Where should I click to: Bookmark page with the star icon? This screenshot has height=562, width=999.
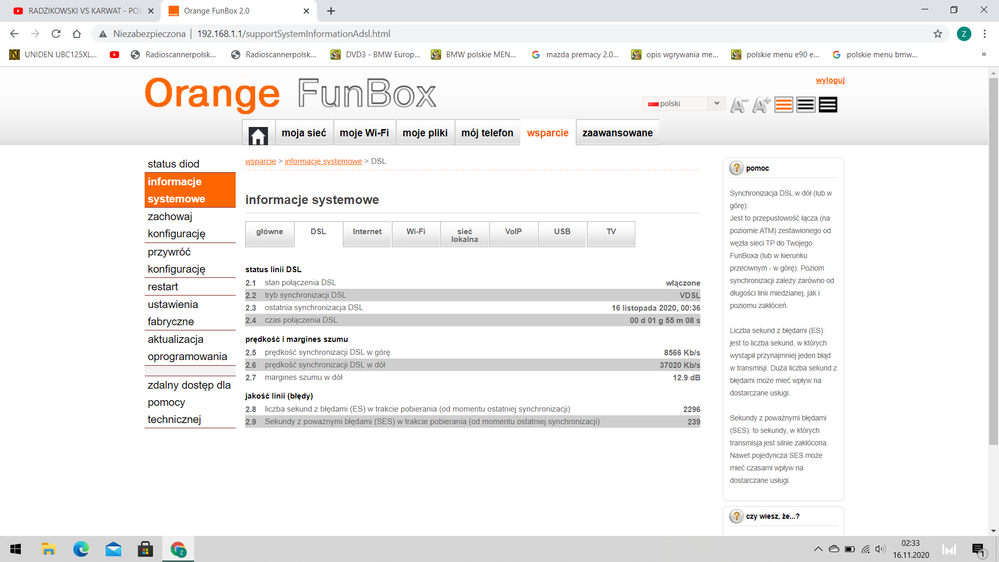(x=937, y=33)
